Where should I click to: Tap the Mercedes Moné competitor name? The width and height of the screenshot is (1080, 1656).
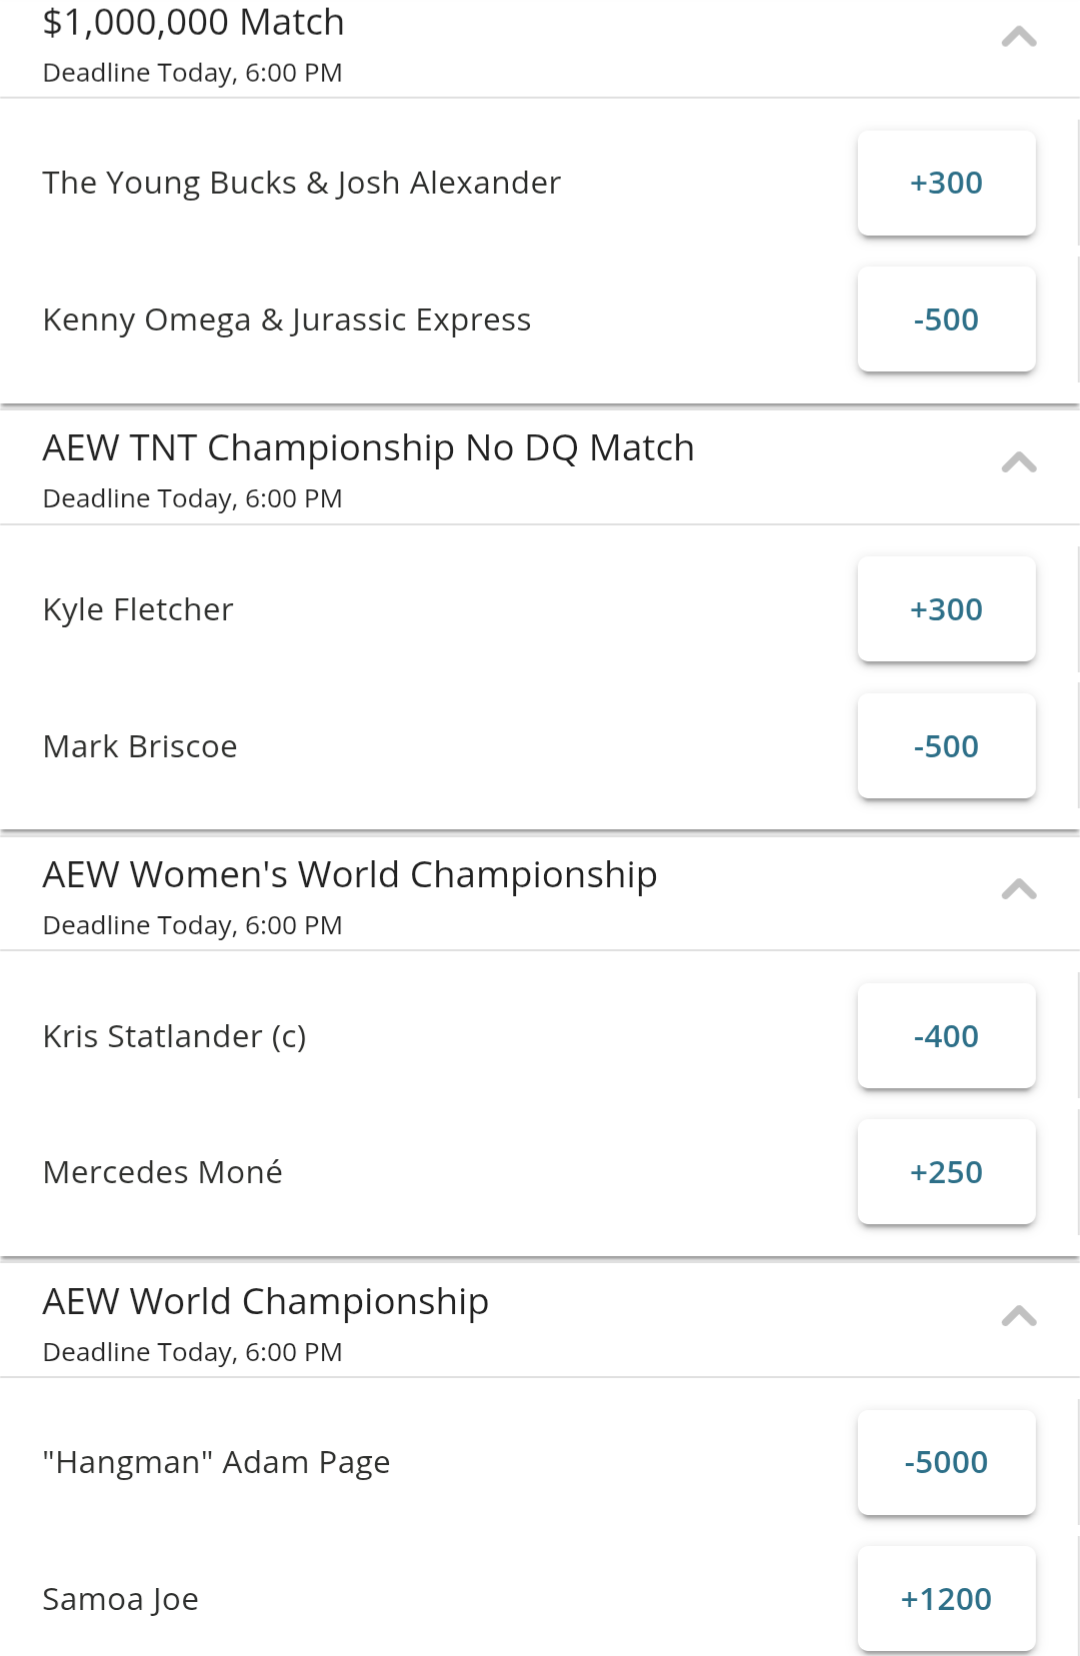(x=163, y=1172)
